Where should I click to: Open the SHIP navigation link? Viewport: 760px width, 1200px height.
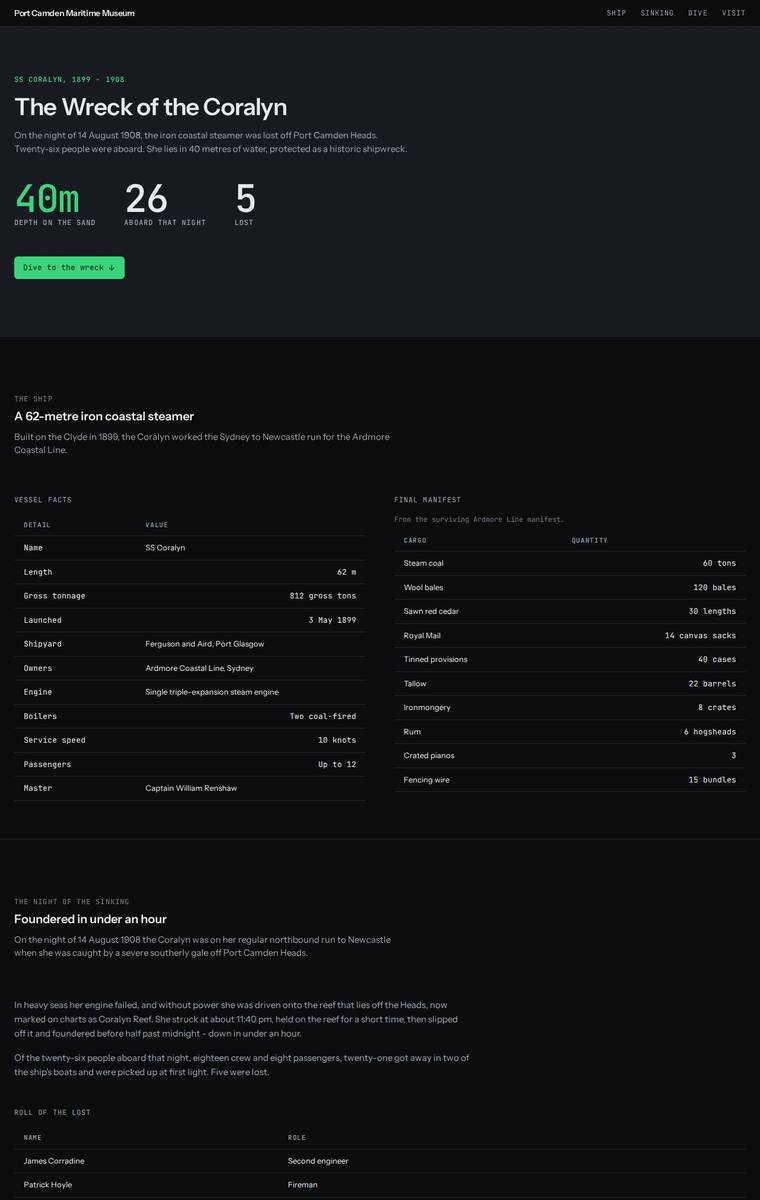pyautogui.click(x=616, y=13)
